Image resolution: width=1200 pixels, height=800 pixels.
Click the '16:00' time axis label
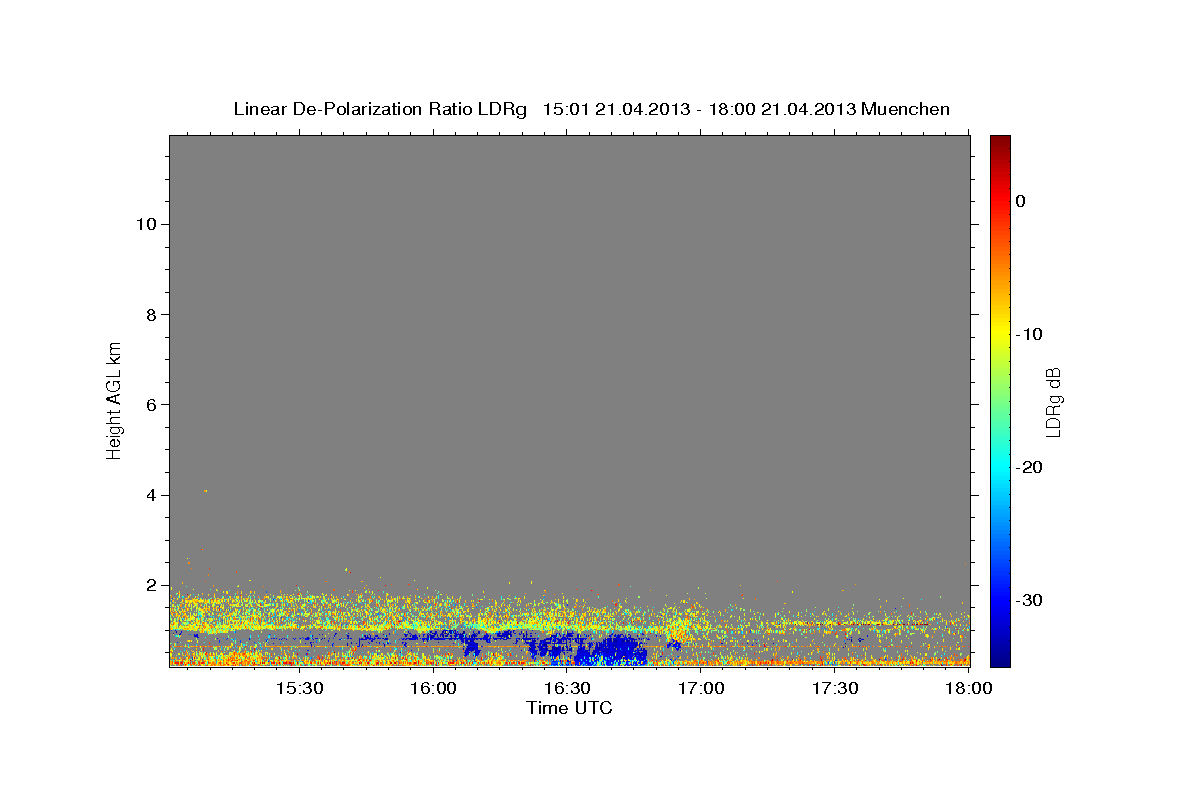click(x=433, y=688)
